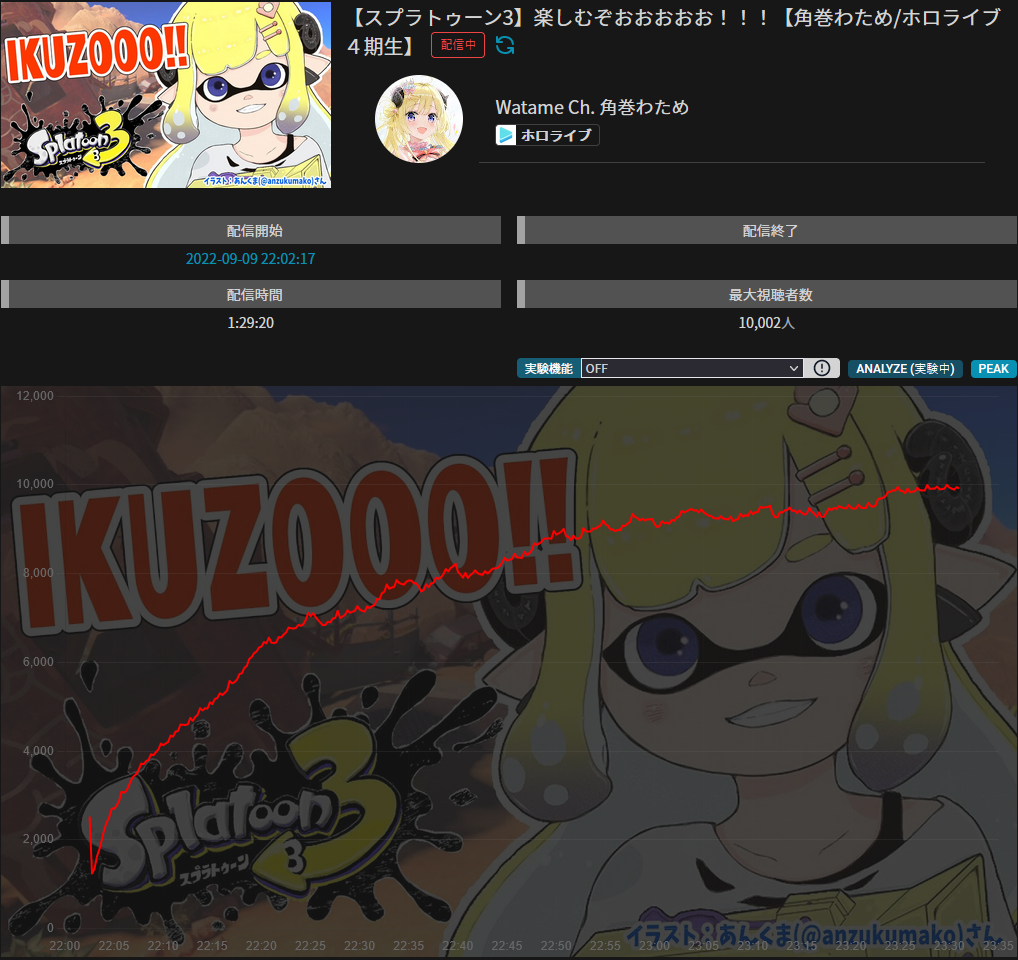Open the stream thumbnail with IKUZOOO!! text
1018x960 pixels.
166,95
